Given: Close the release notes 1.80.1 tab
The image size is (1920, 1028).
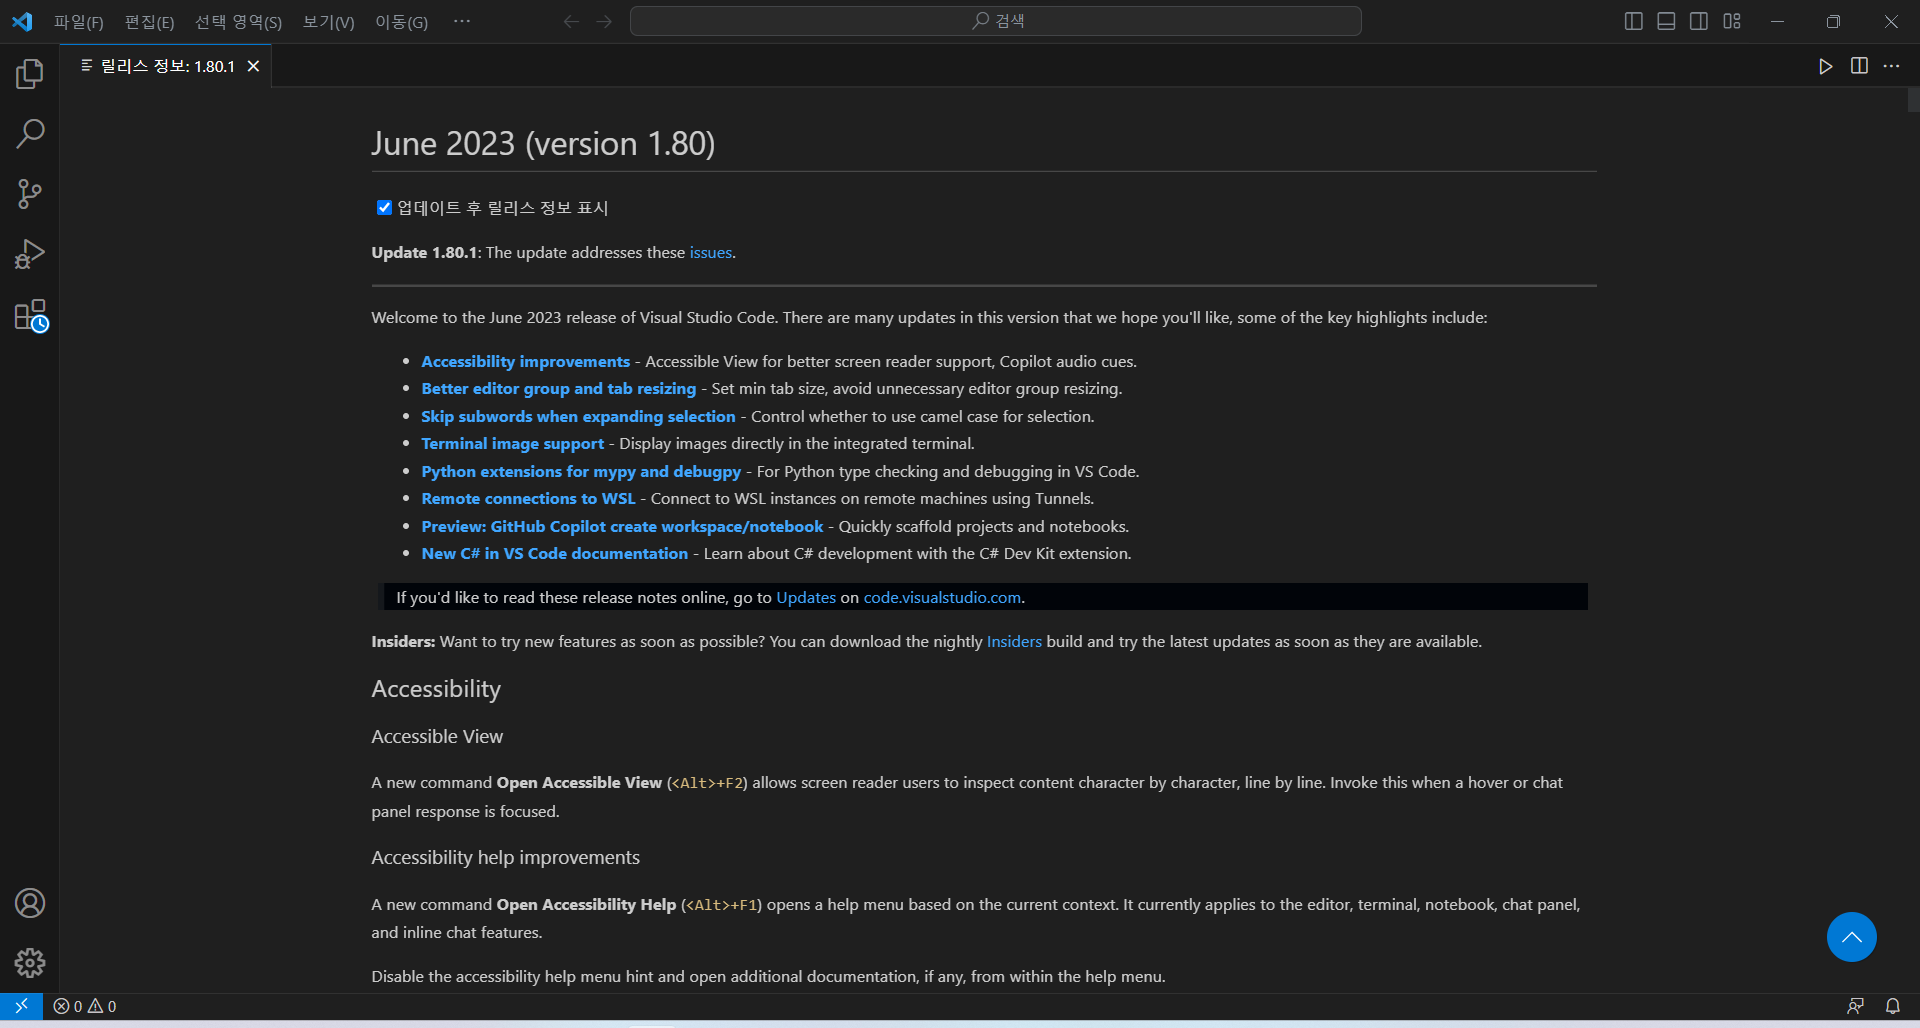Looking at the screenshot, I should point(254,66).
